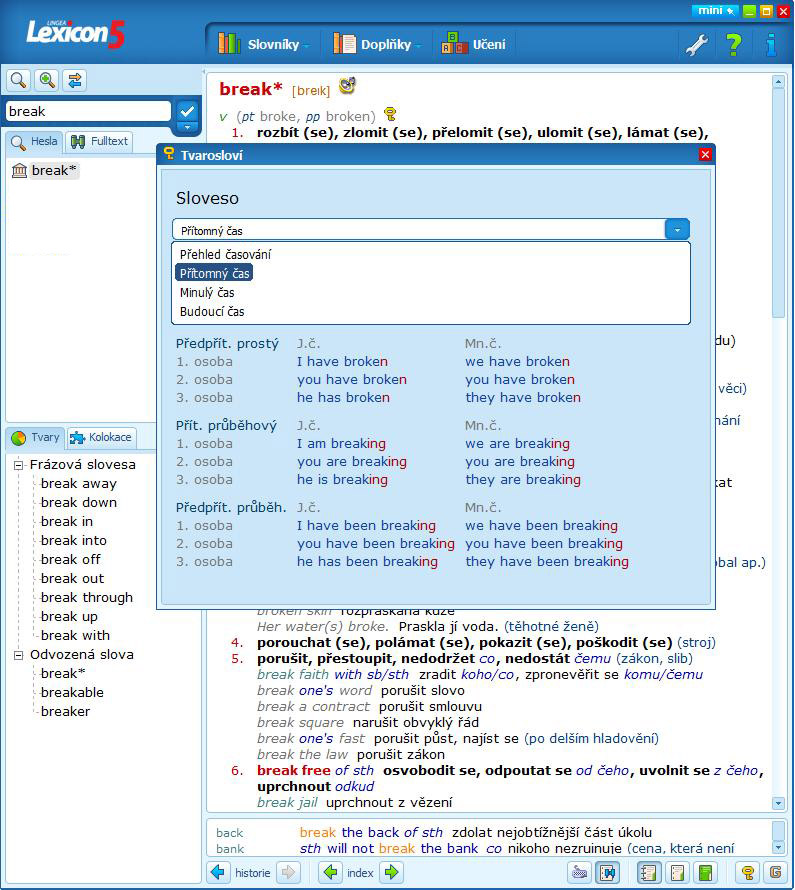Toggle the full notebook view icon

tap(649, 872)
